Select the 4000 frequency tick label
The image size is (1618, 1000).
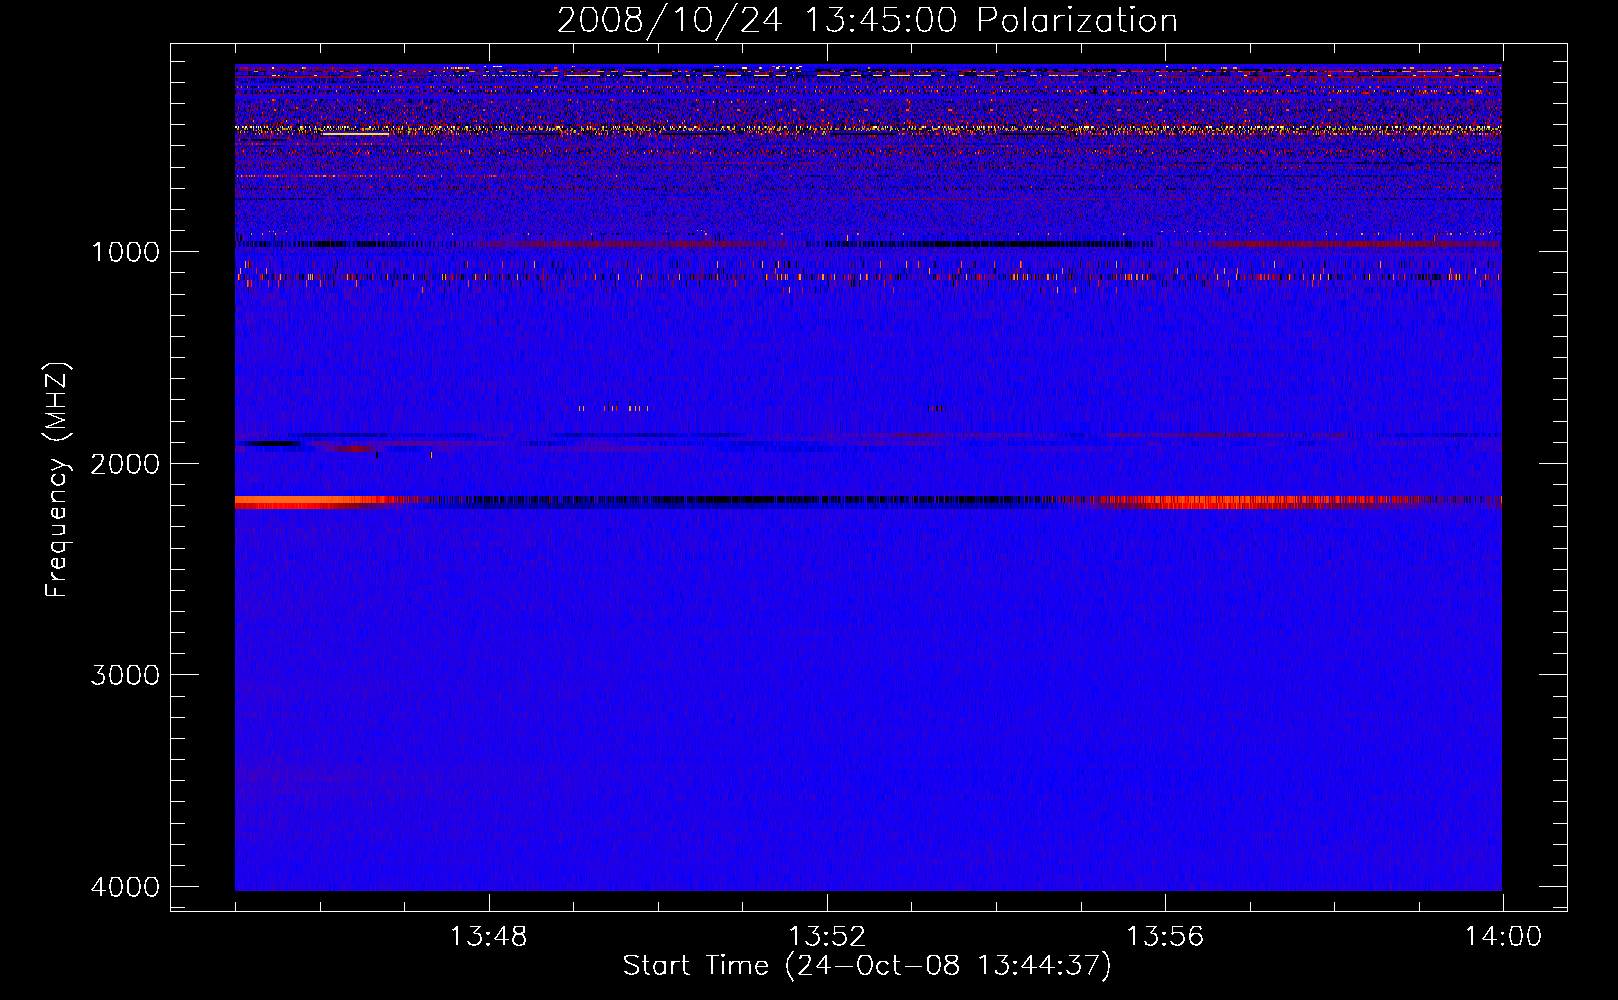pyautogui.click(x=125, y=887)
